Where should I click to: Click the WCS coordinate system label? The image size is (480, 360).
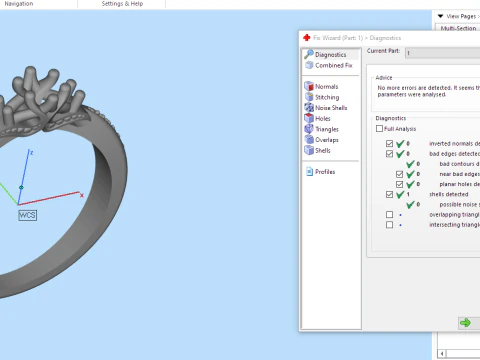[x=27, y=215]
